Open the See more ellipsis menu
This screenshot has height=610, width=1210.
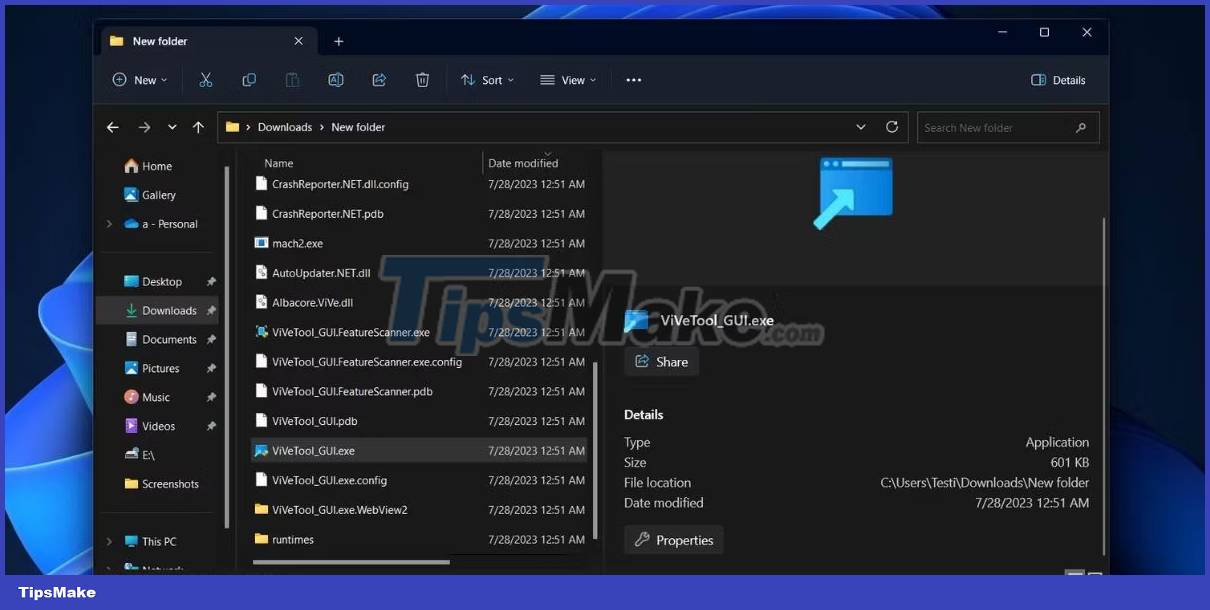pos(633,80)
